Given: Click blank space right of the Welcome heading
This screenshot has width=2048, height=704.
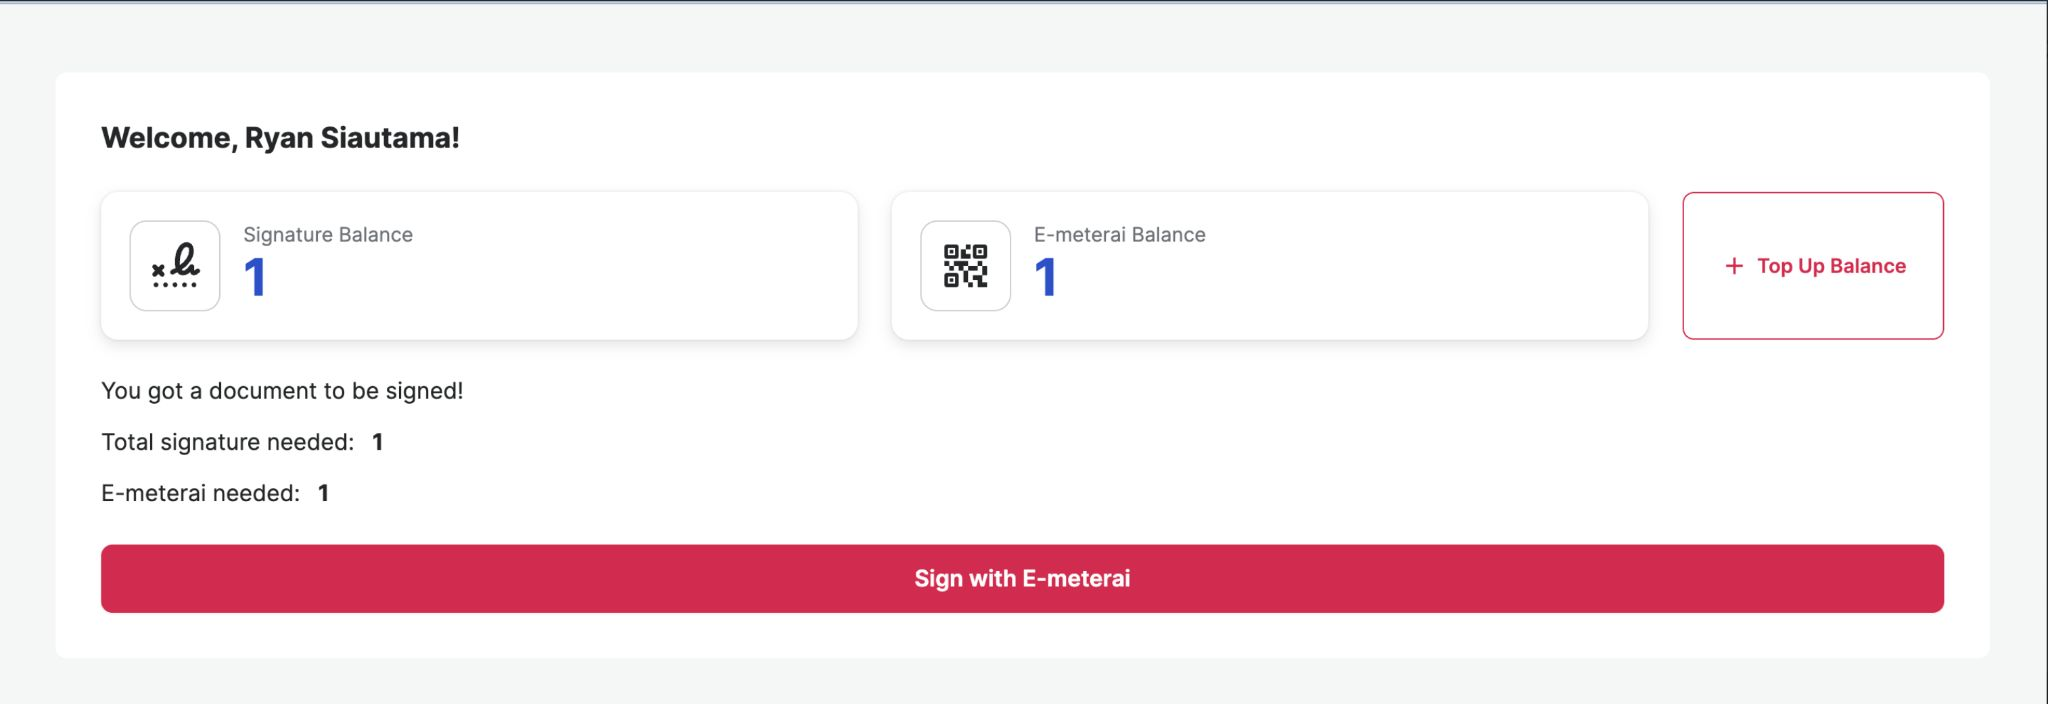Looking at the screenshot, I should click(x=1100, y=138).
